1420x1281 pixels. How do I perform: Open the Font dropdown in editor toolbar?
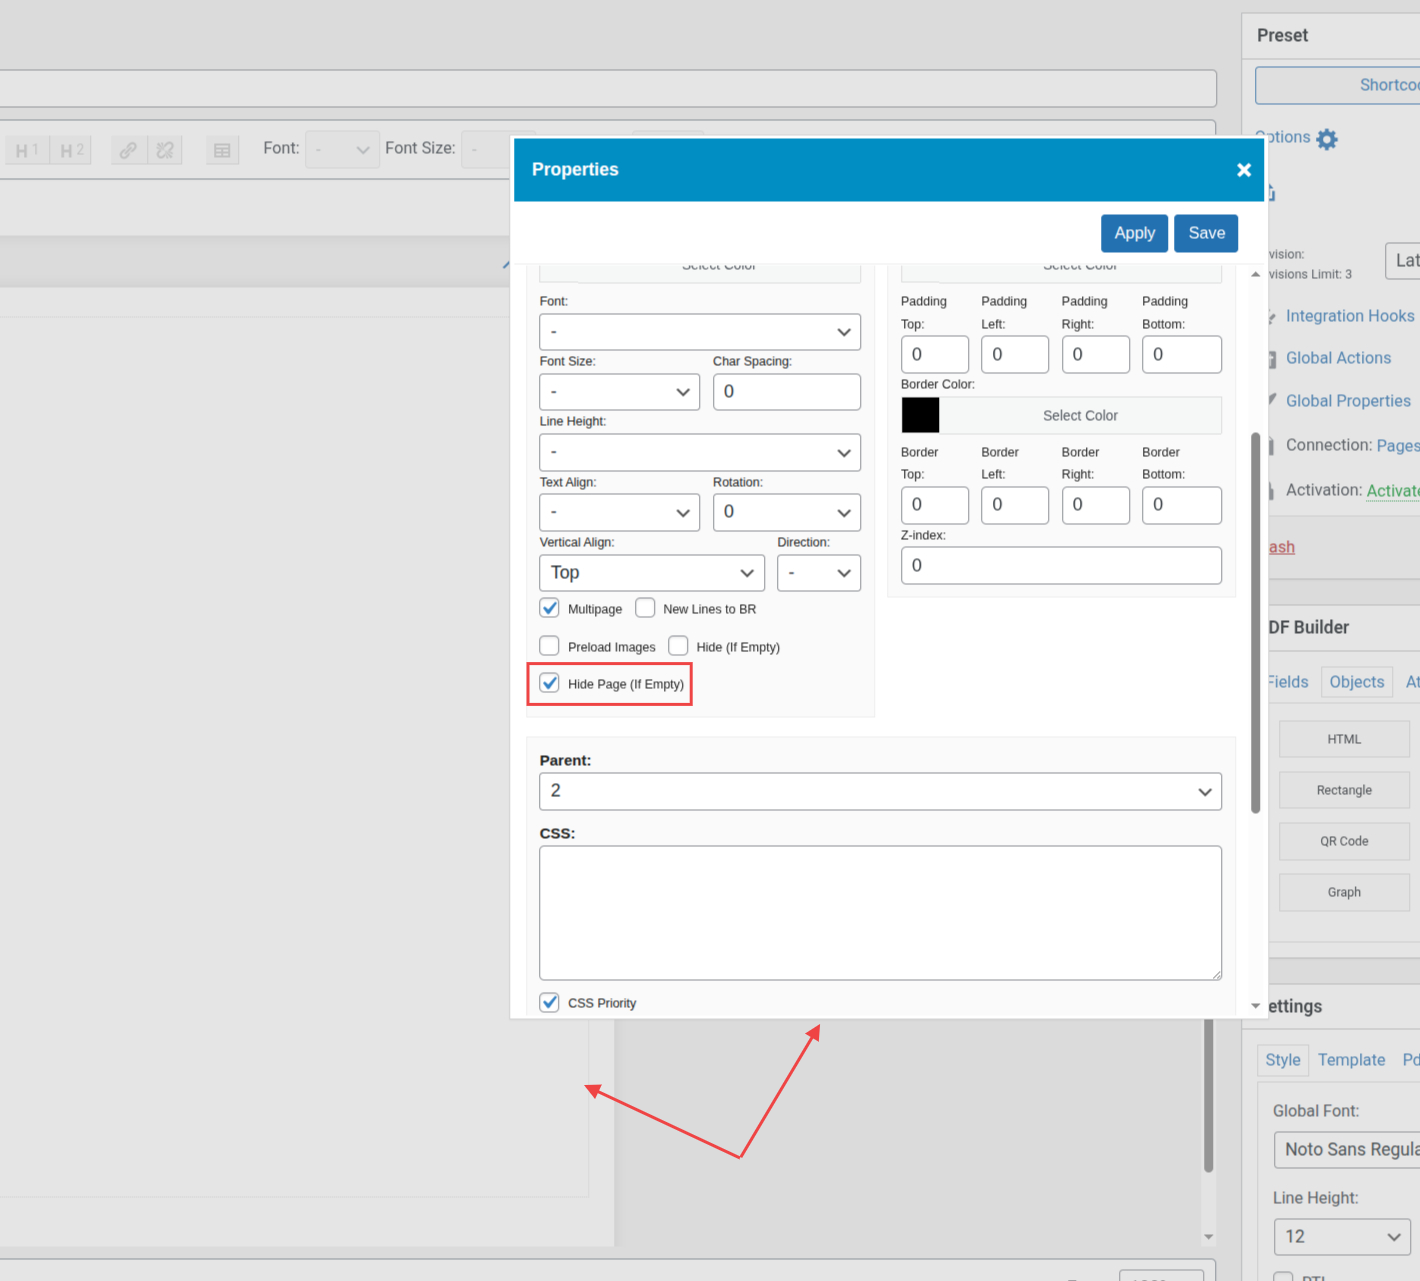pyautogui.click(x=342, y=150)
